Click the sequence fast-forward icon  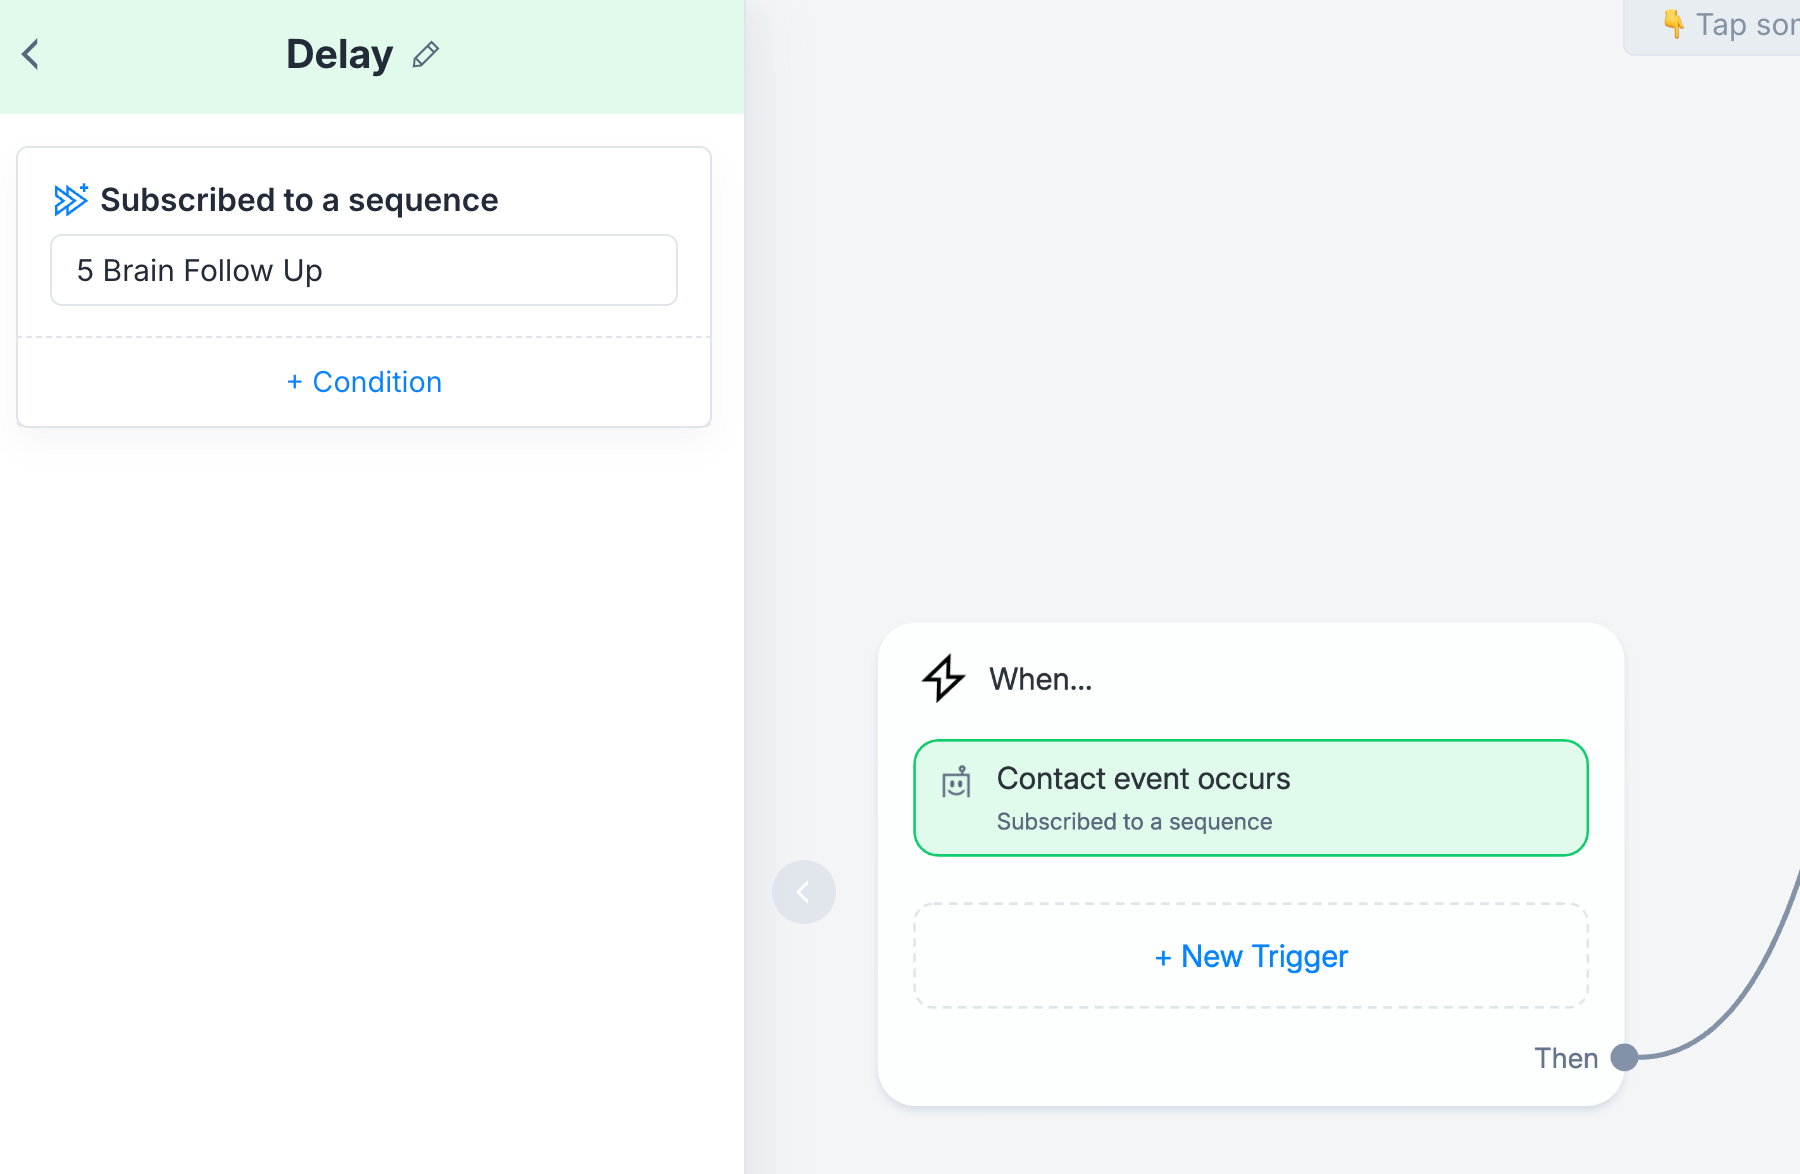point(71,200)
